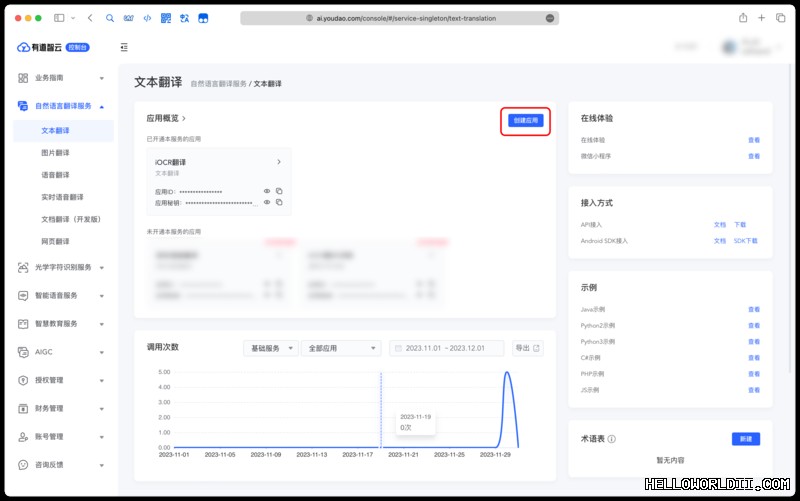Click the AIGC sidebar icon
This screenshot has width=800, height=501.
pos(23,352)
